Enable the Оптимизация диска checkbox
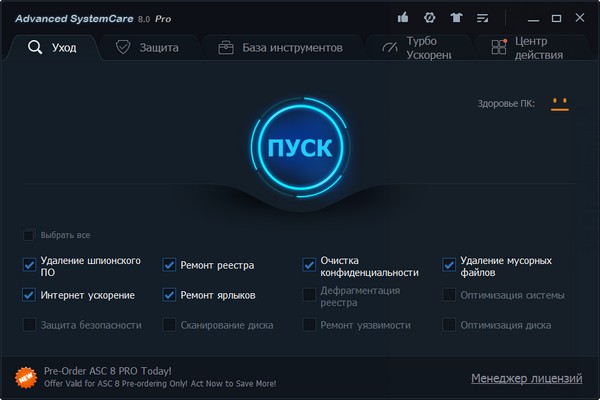This screenshot has height=400, width=600. 449,325
